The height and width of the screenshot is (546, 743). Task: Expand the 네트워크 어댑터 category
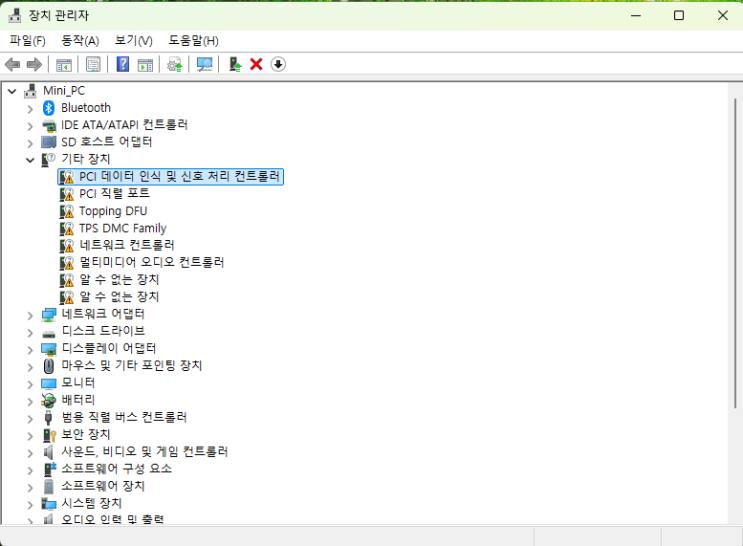coord(30,315)
